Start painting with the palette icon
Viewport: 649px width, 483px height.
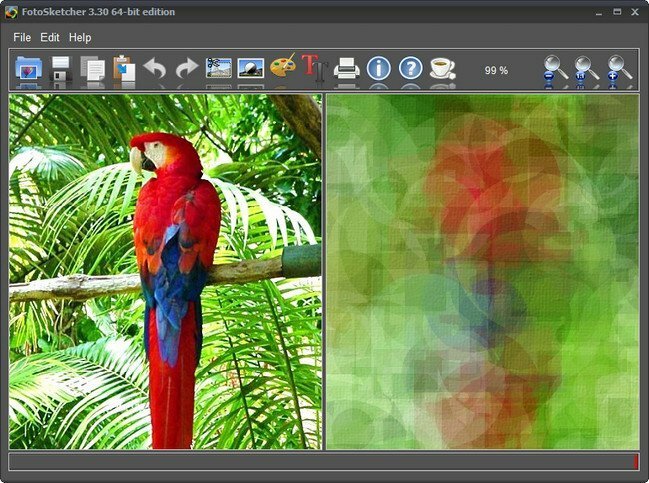[x=283, y=69]
